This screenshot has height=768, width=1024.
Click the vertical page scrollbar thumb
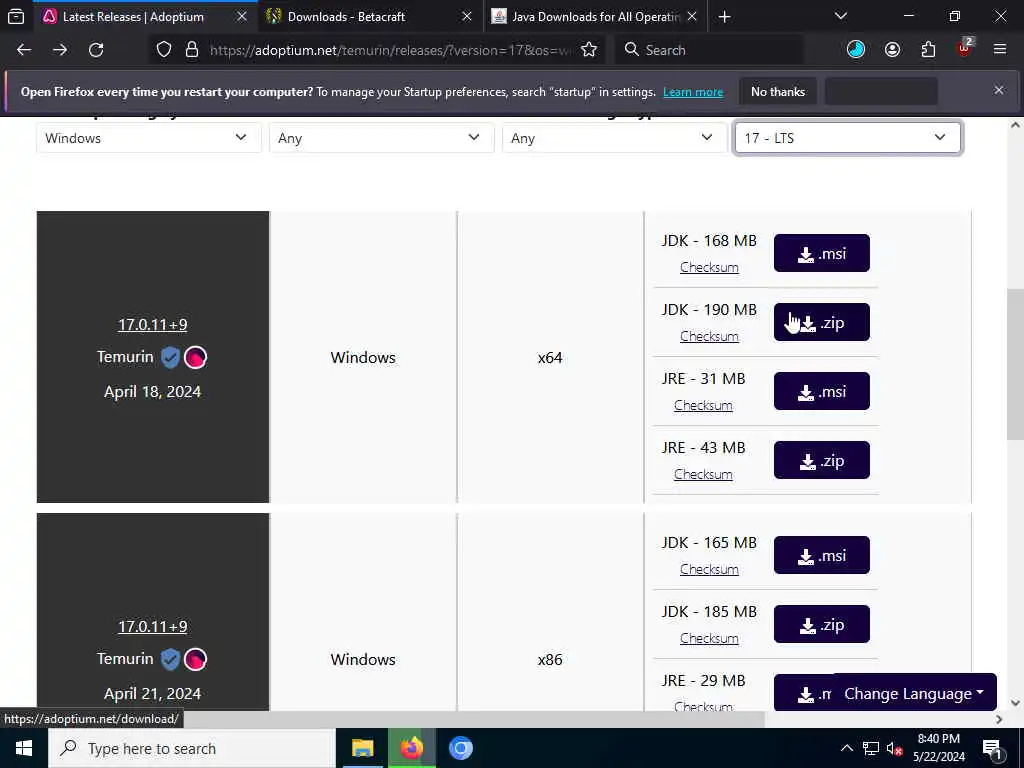[1015, 364]
